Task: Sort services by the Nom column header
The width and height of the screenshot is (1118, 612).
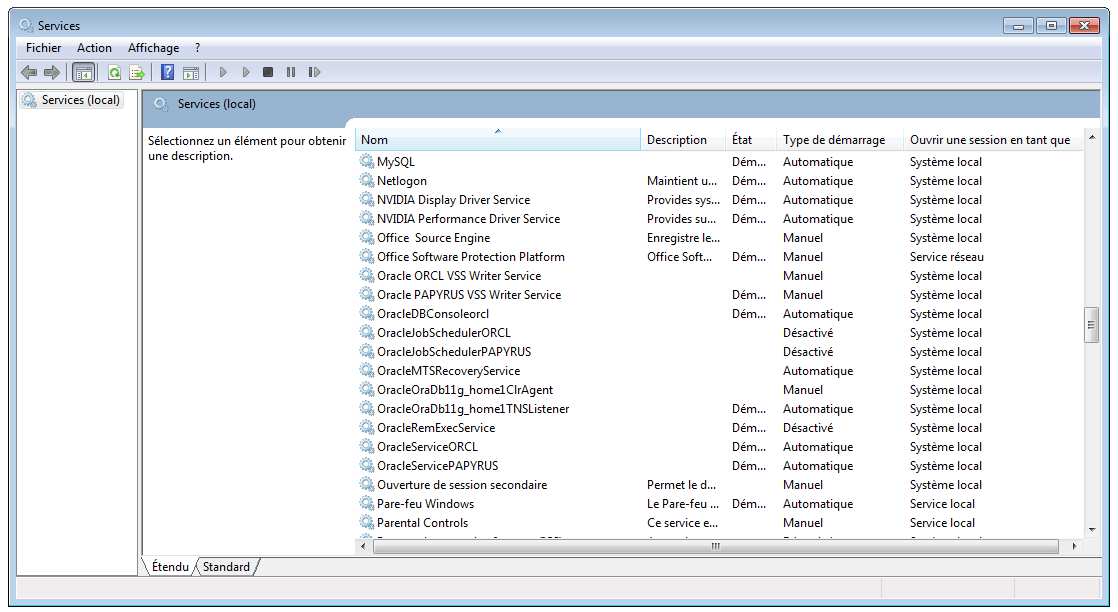Action: [x=497, y=140]
